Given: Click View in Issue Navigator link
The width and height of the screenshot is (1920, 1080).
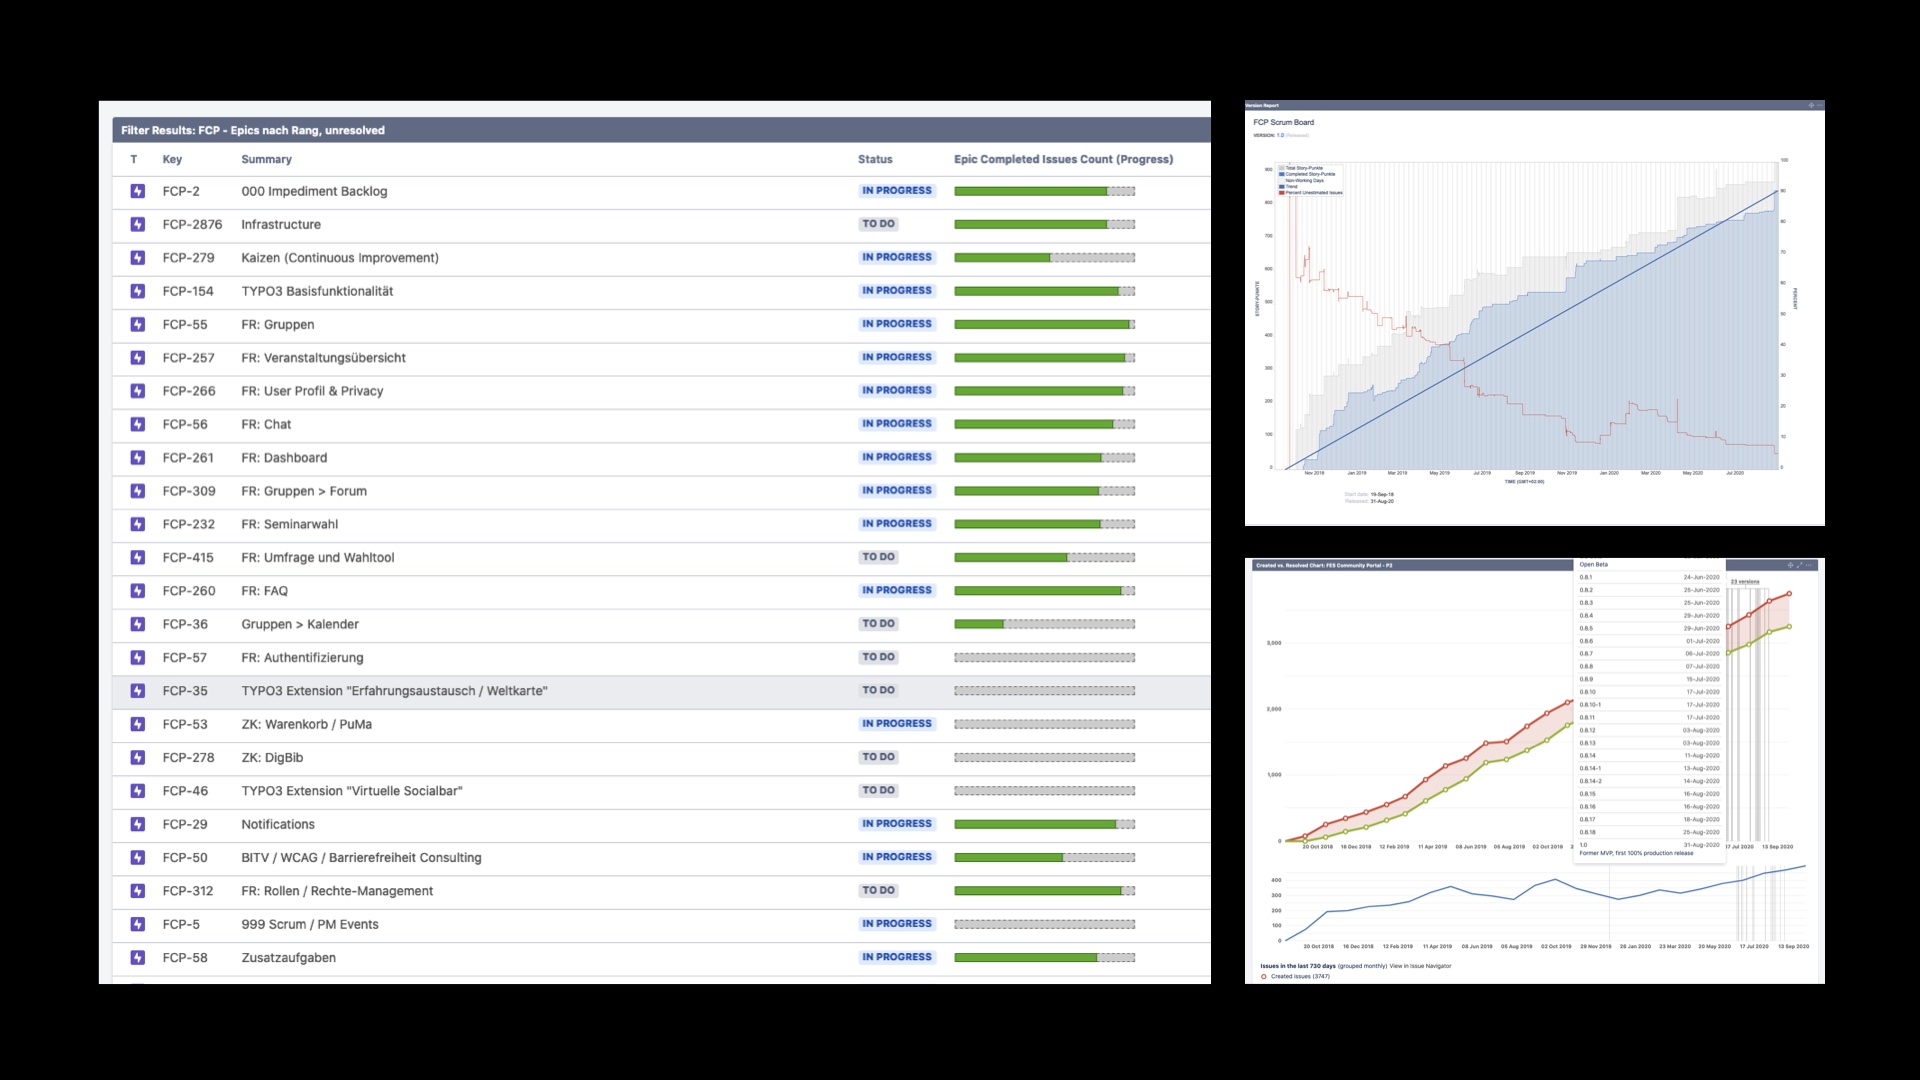Looking at the screenshot, I should click(1420, 966).
